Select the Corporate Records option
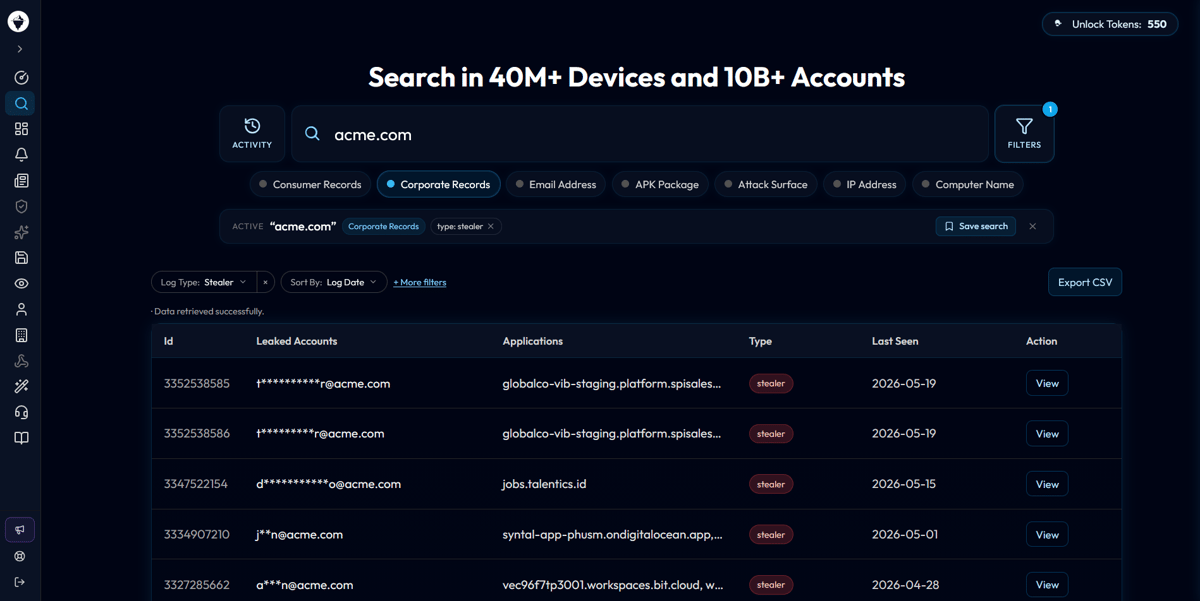Screen dimensions: 1200x601 [x=438, y=184]
